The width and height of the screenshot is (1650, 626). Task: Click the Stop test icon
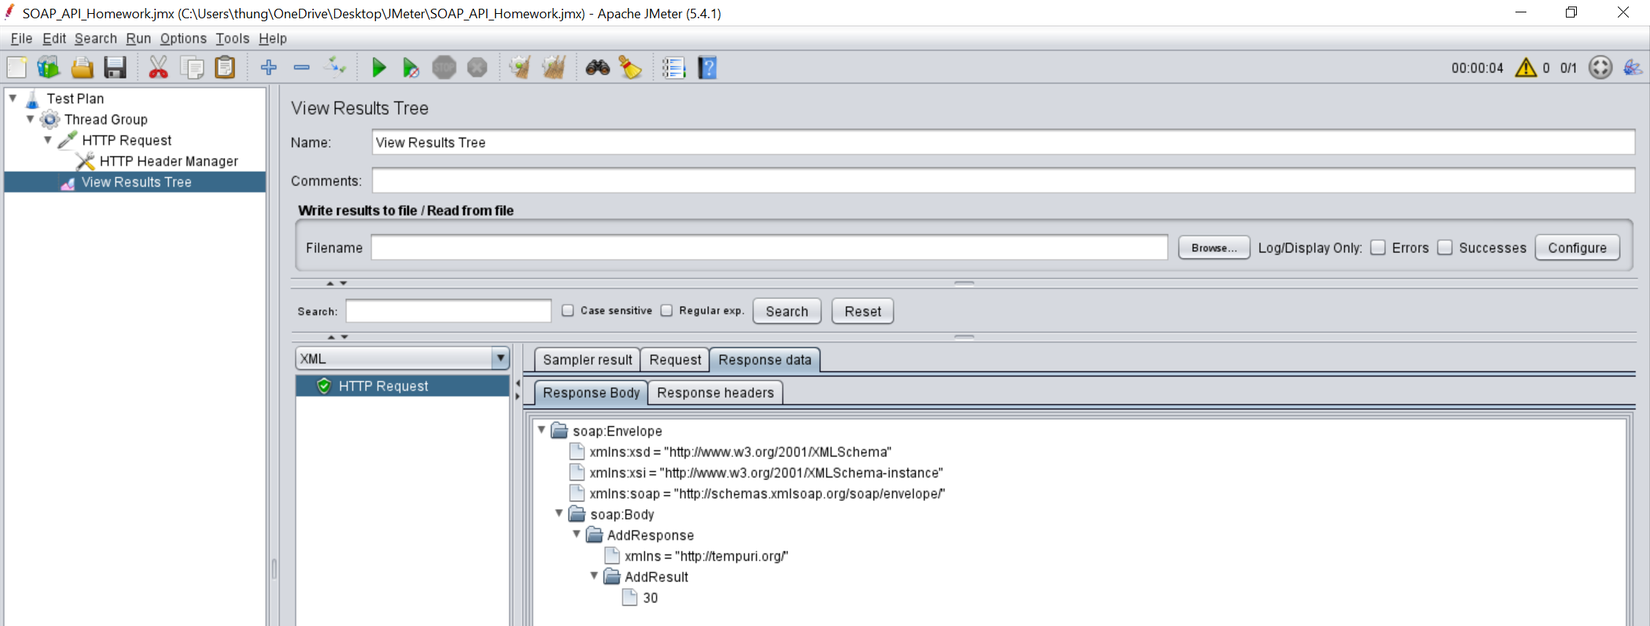(444, 68)
